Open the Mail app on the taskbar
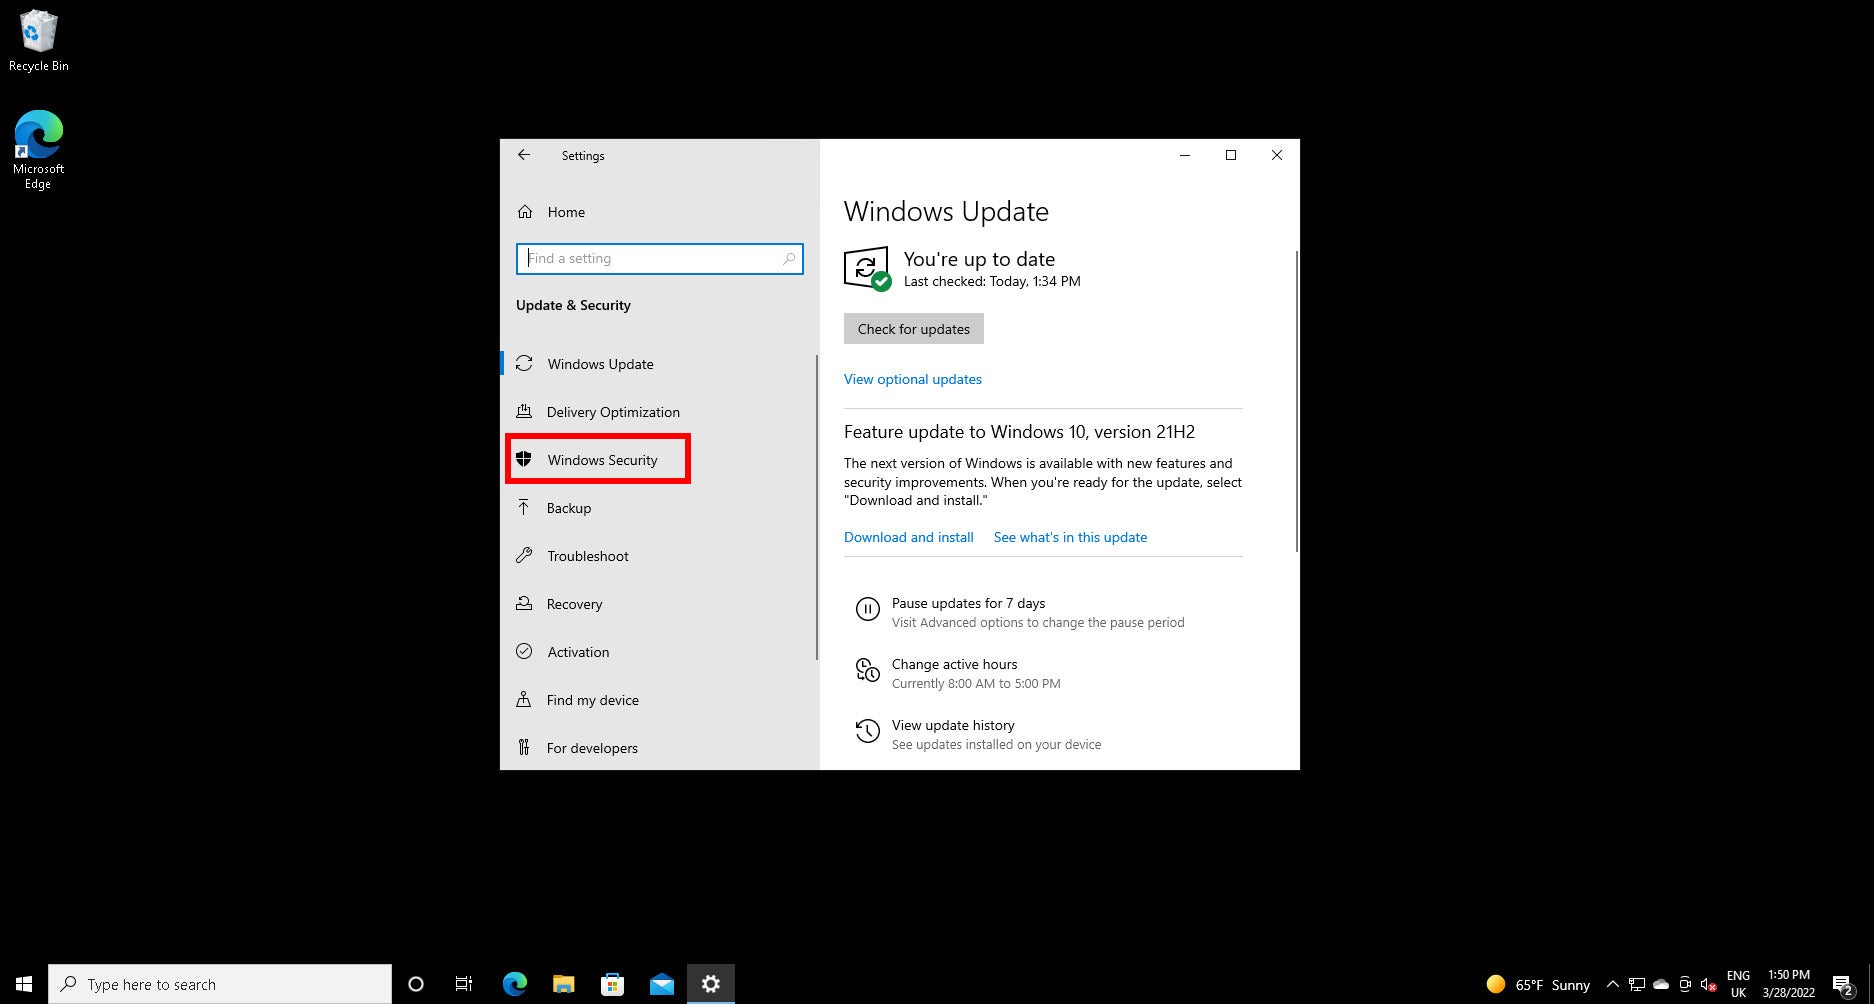This screenshot has height=1004, width=1874. point(661,984)
